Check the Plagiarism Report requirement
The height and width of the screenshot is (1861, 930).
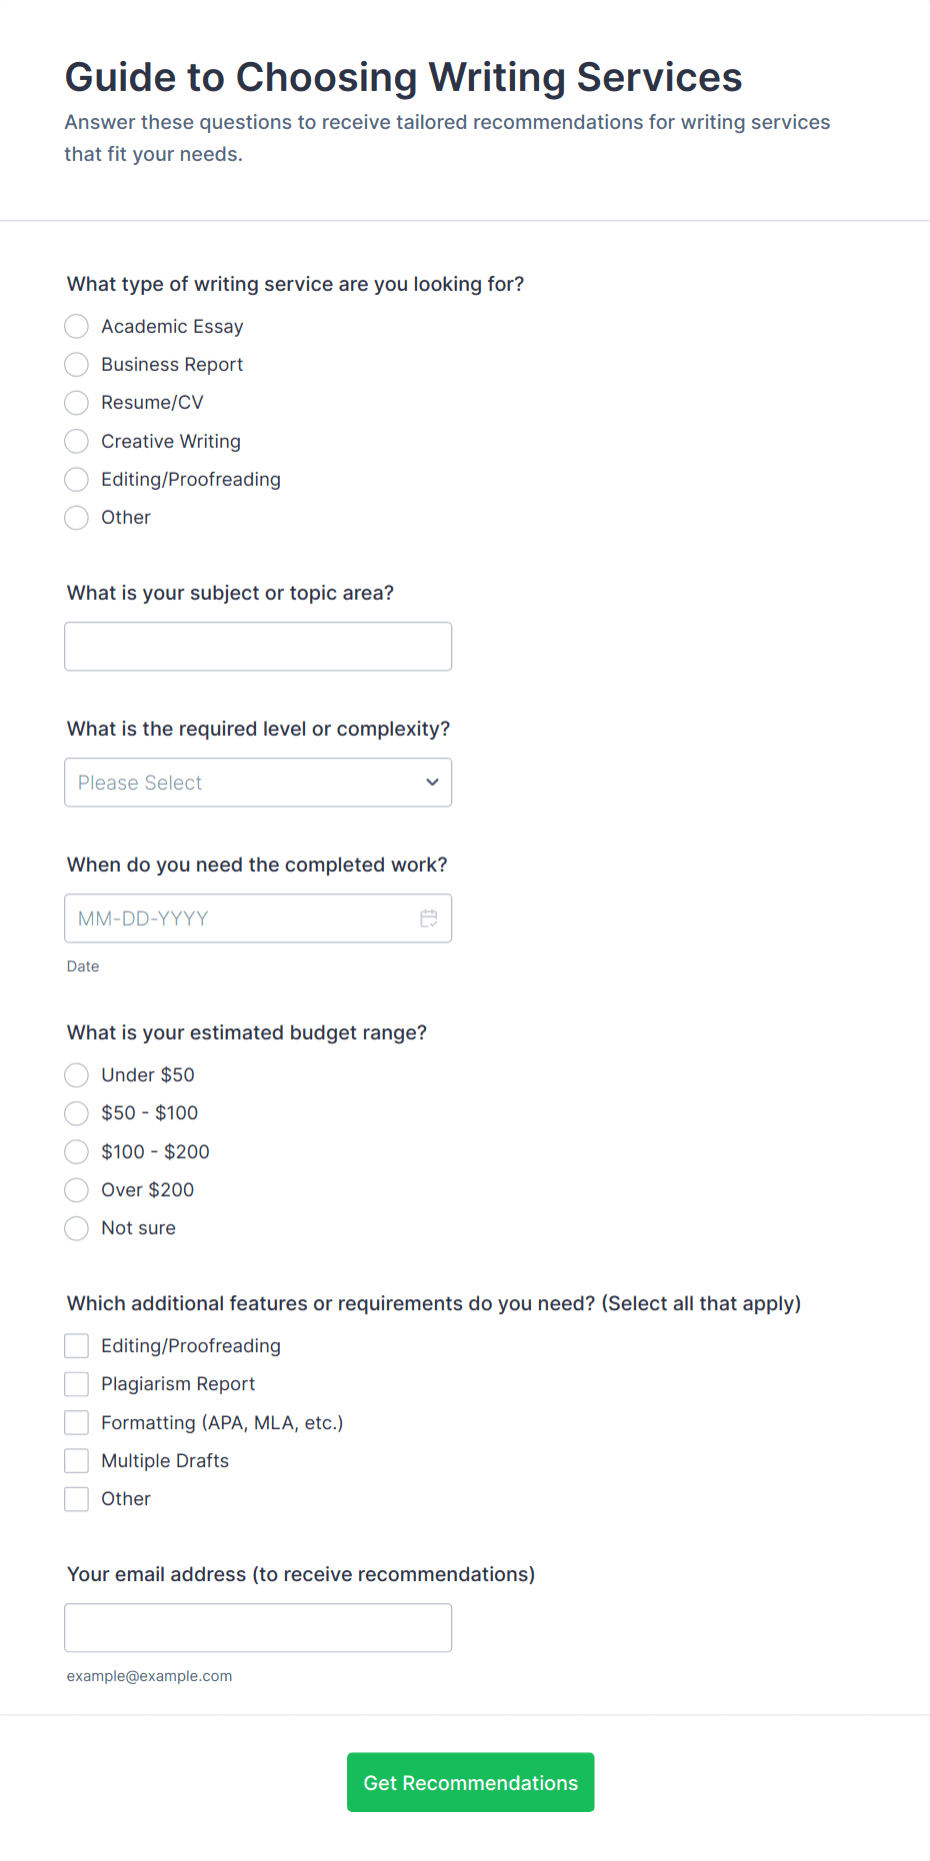point(76,1383)
